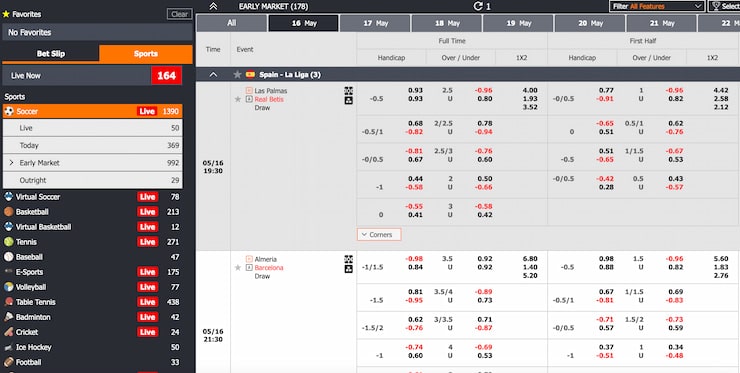
Task: Click Live badge next to Basketball
Action: 147,212
